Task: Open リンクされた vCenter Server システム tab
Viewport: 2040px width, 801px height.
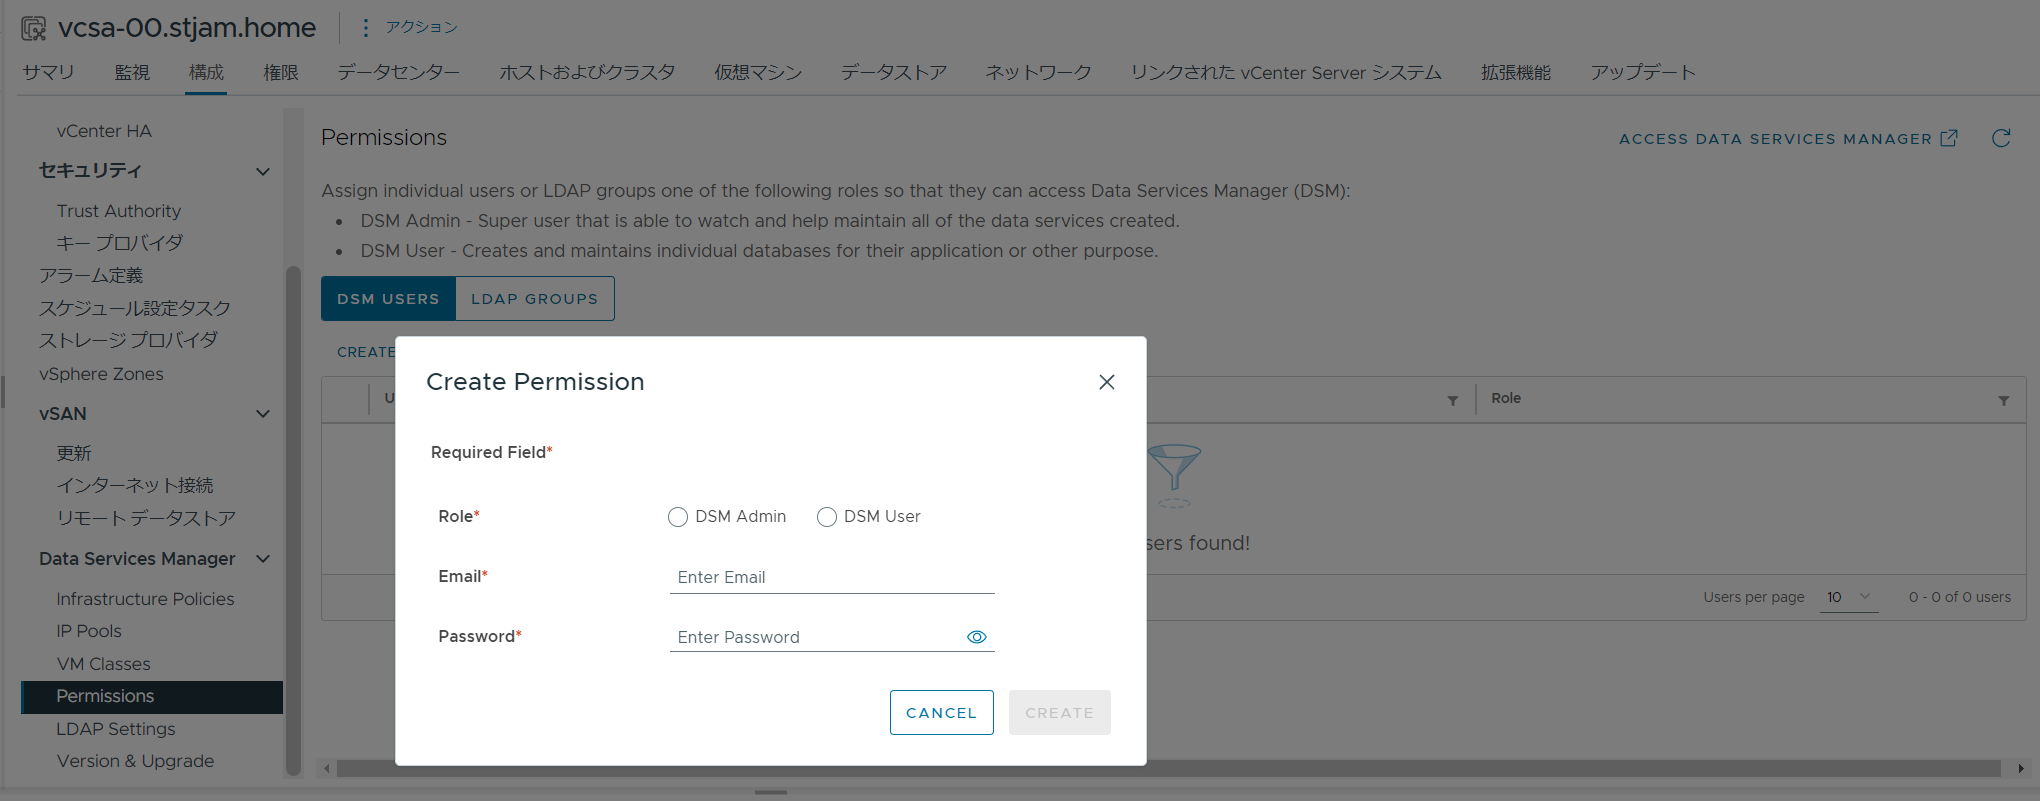Action: coord(1286,72)
